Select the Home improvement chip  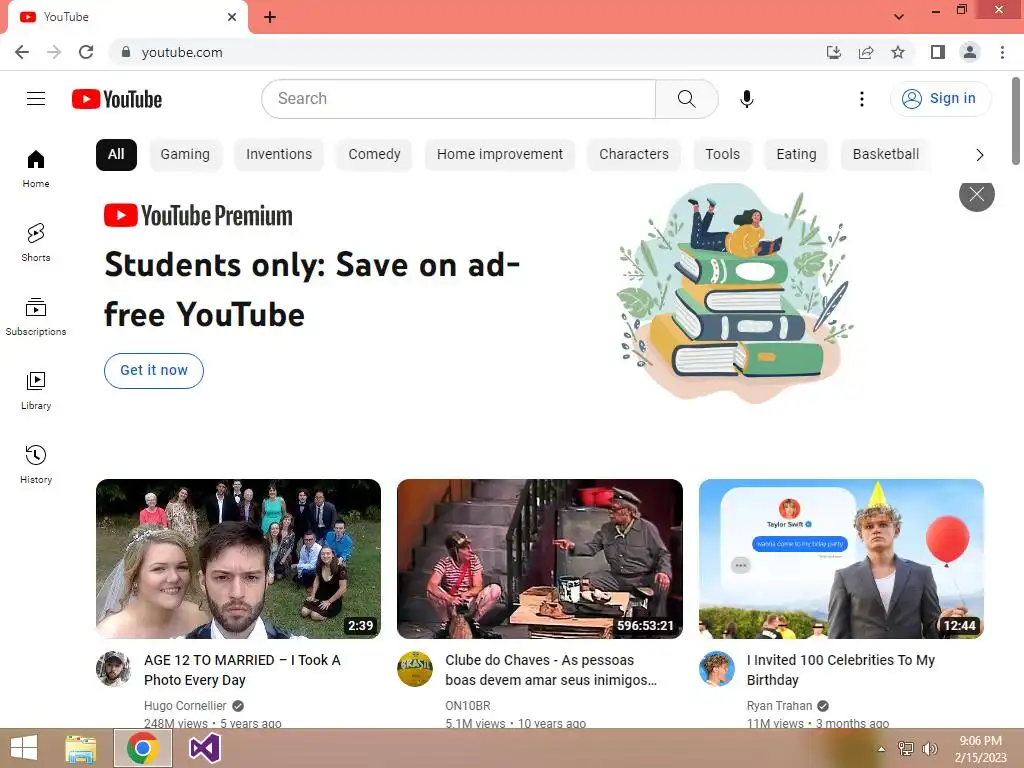coord(500,155)
